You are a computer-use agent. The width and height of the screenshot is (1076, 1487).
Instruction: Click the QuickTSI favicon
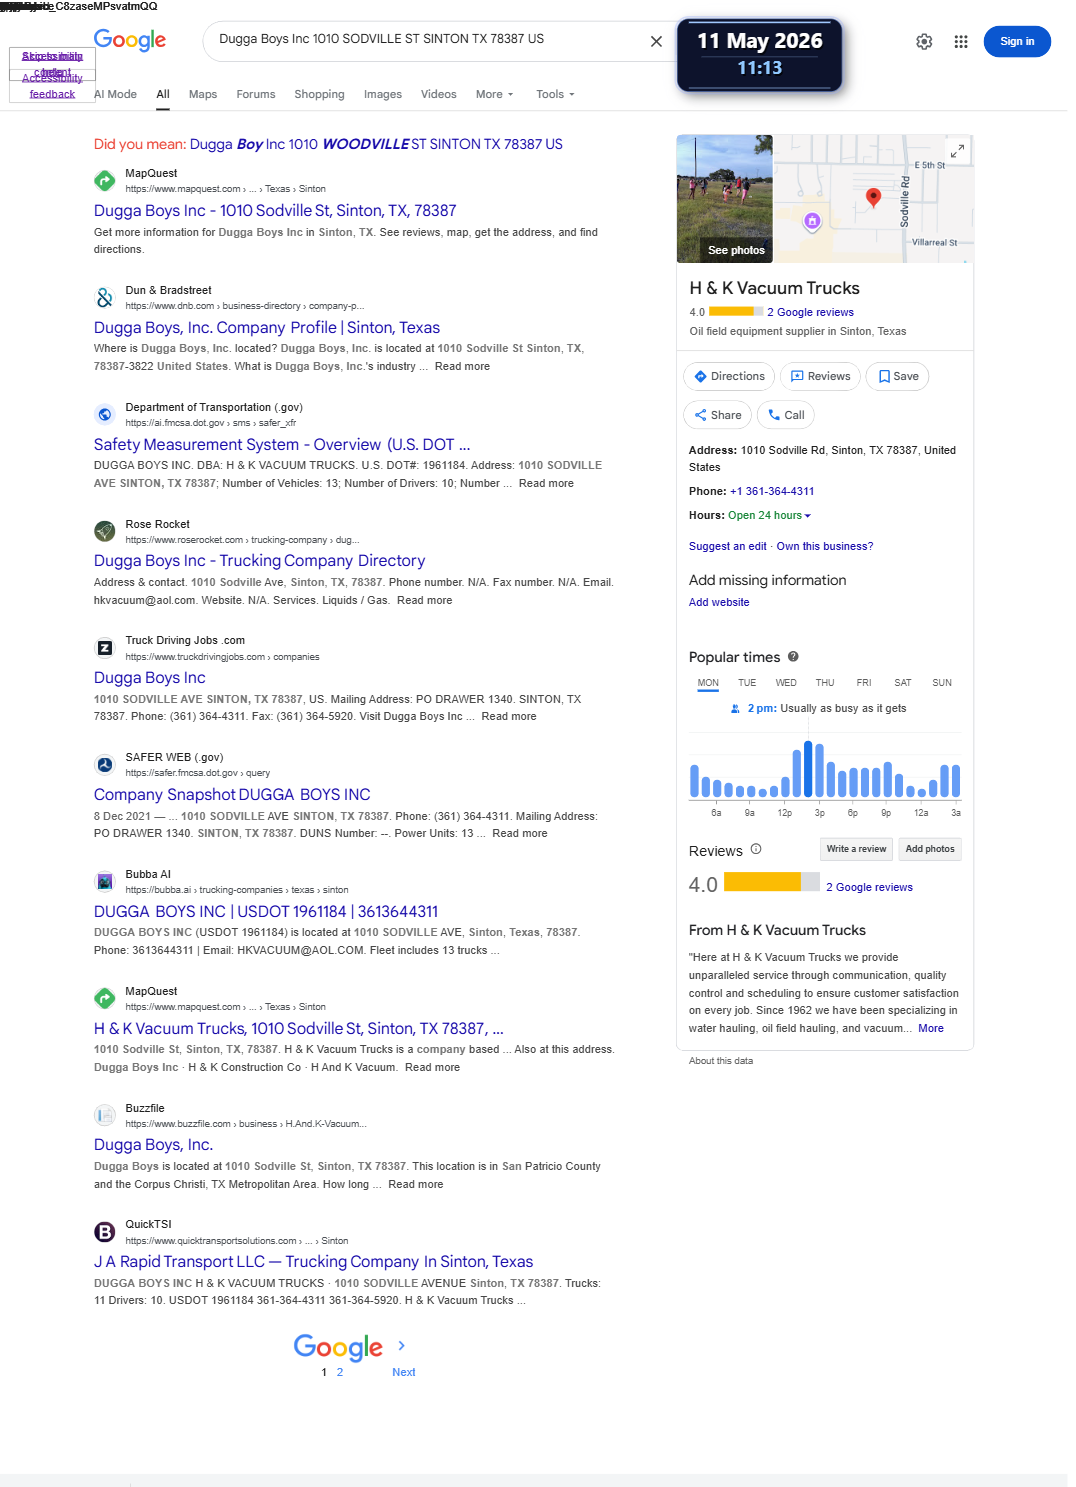click(105, 1232)
